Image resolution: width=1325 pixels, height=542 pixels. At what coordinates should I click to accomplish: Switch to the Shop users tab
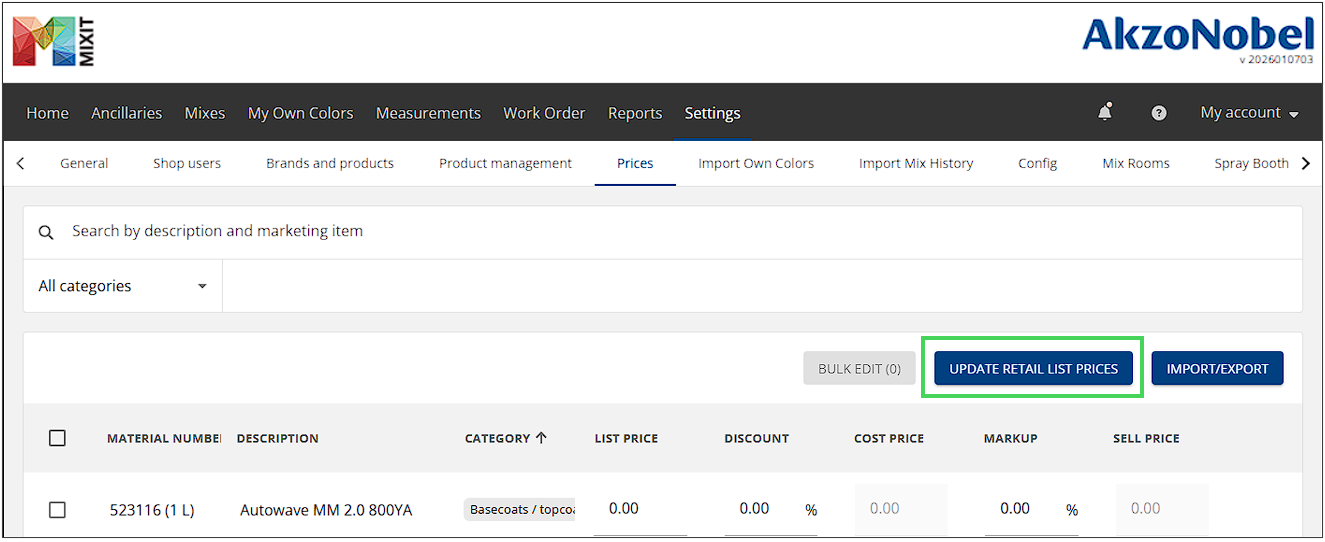187,163
